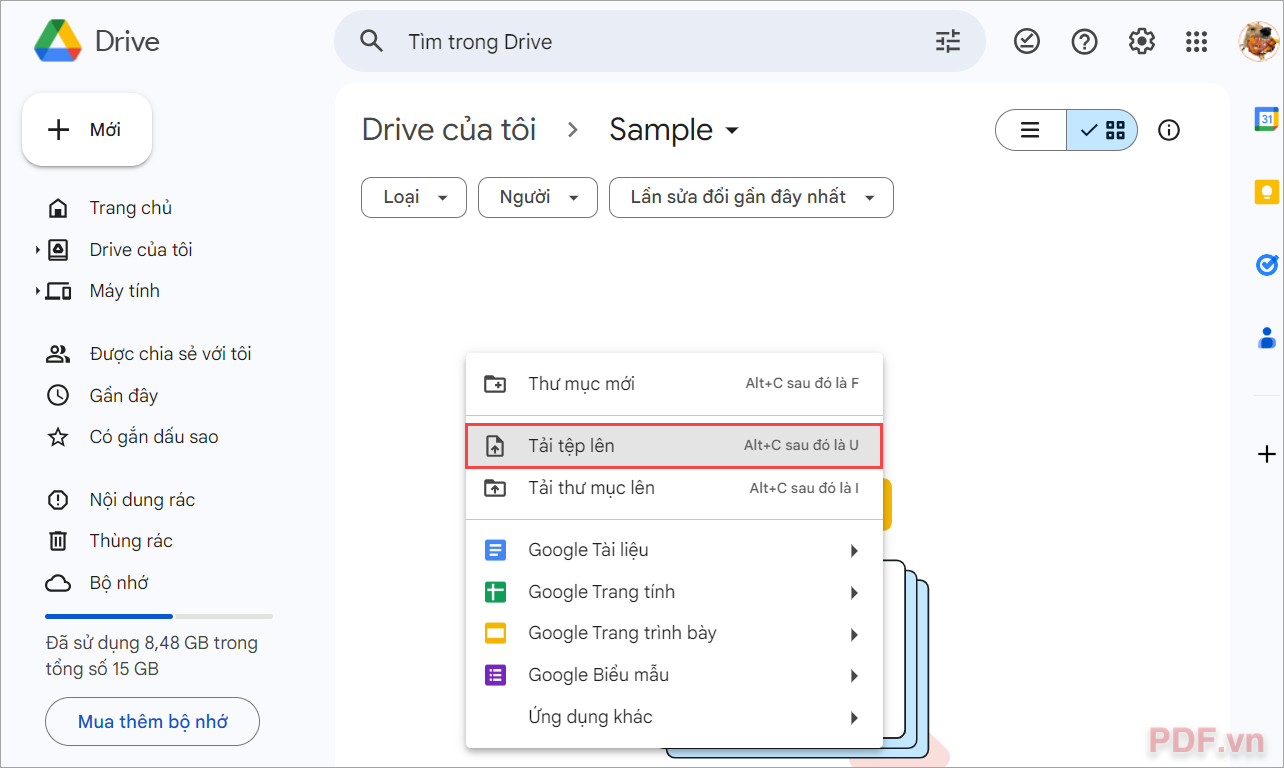Click the Google Drive logo
The height and width of the screenshot is (768, 1284).
tap(58, 41)
